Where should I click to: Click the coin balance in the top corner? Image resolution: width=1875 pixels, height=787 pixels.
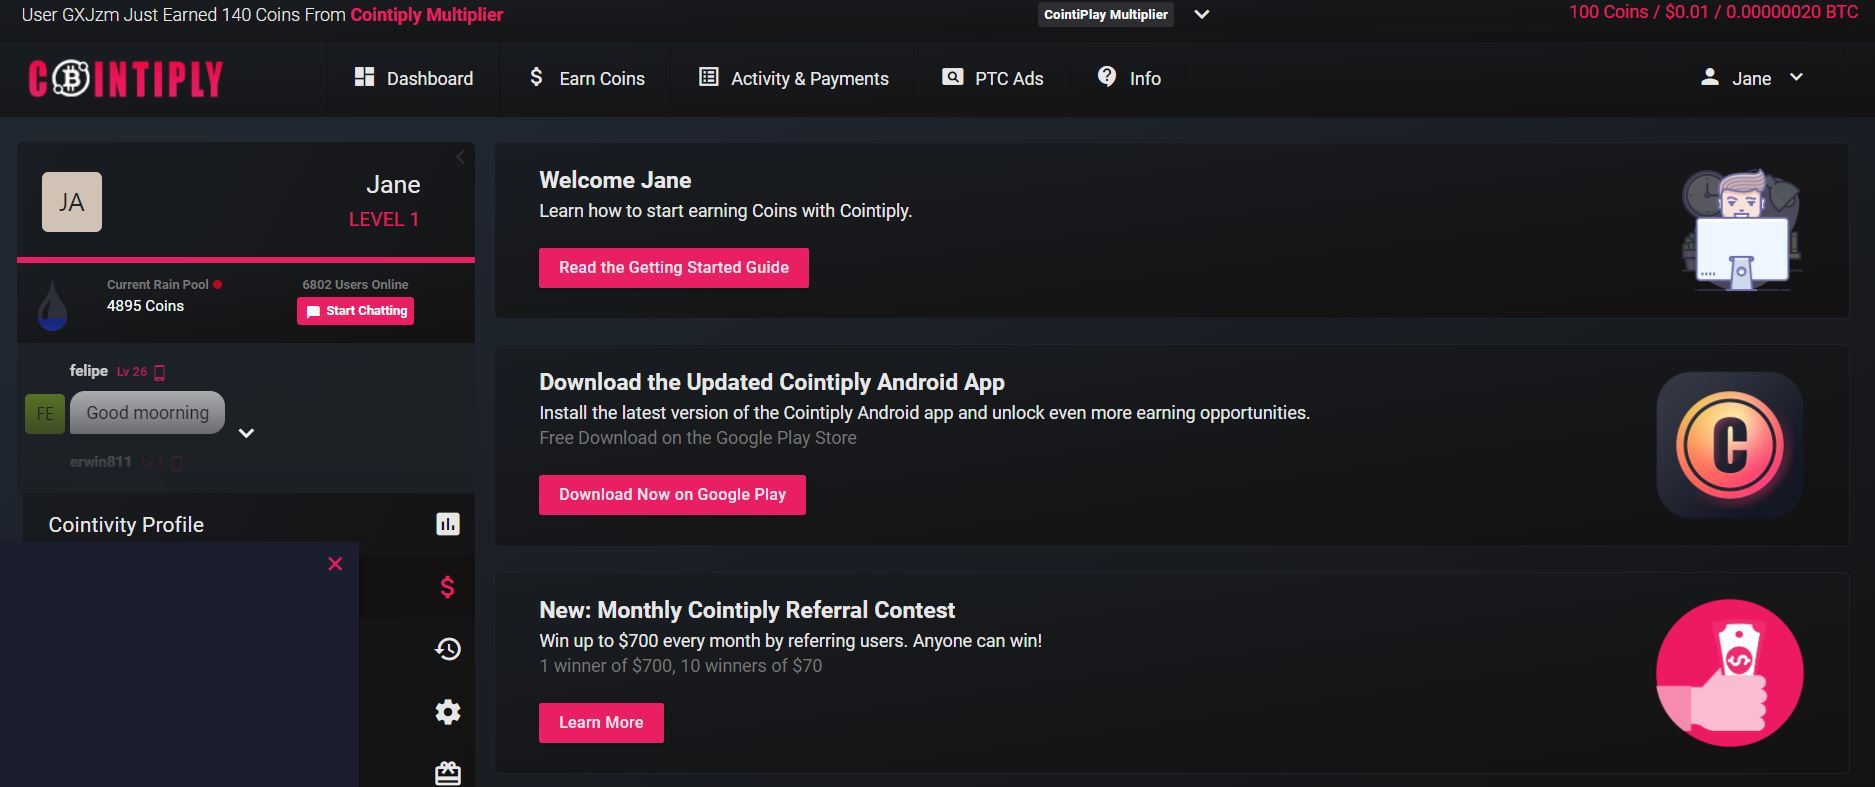point(1713,12)
